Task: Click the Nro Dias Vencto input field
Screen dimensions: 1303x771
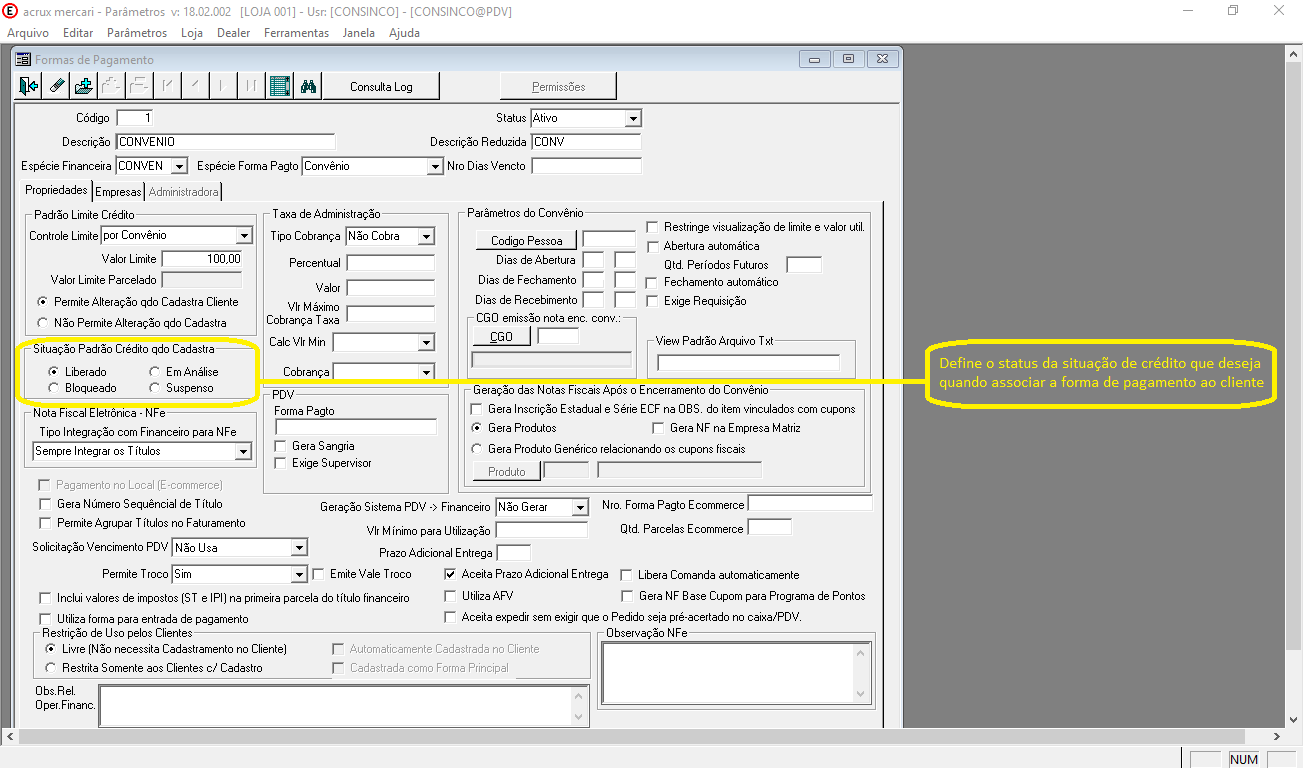Action: (x=586, y=166)
